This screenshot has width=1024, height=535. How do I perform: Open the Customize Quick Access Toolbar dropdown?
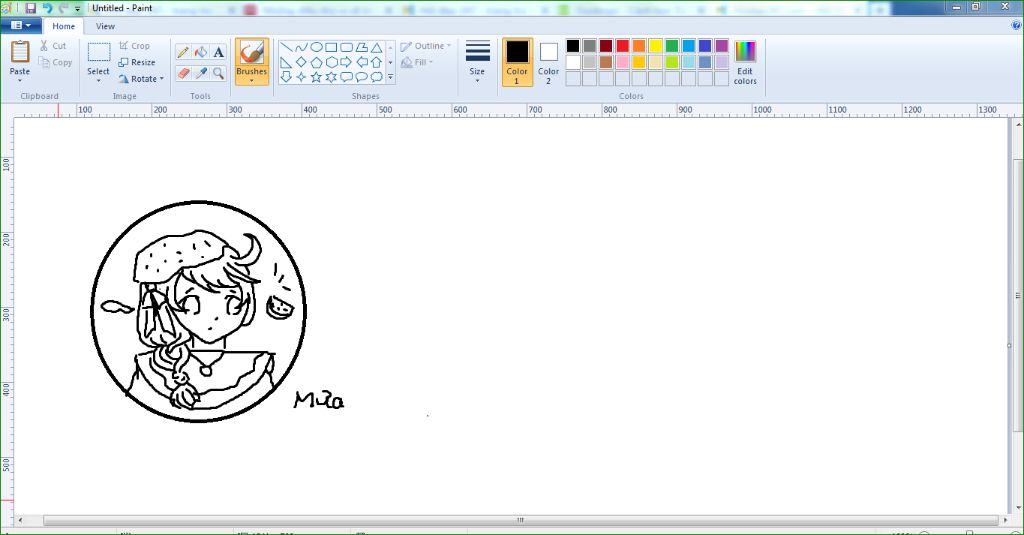77,9
